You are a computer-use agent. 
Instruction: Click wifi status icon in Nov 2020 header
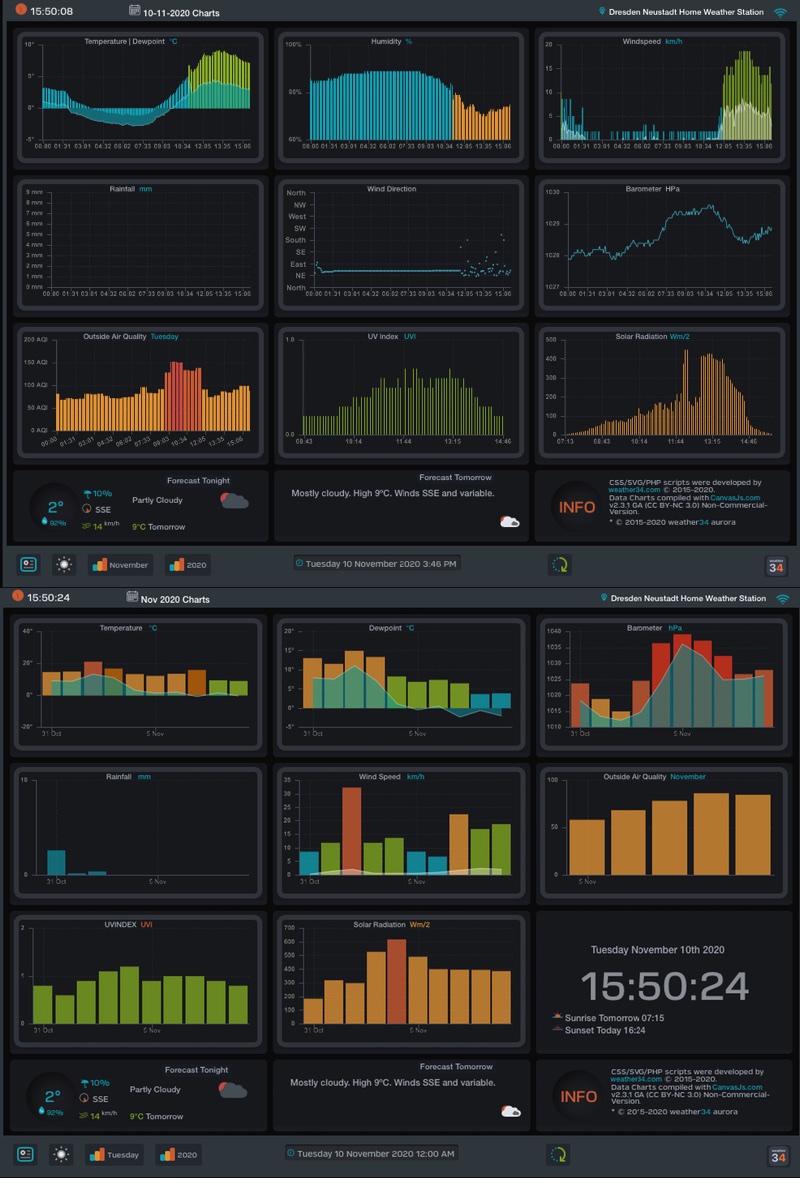click(x=783, y=598)
